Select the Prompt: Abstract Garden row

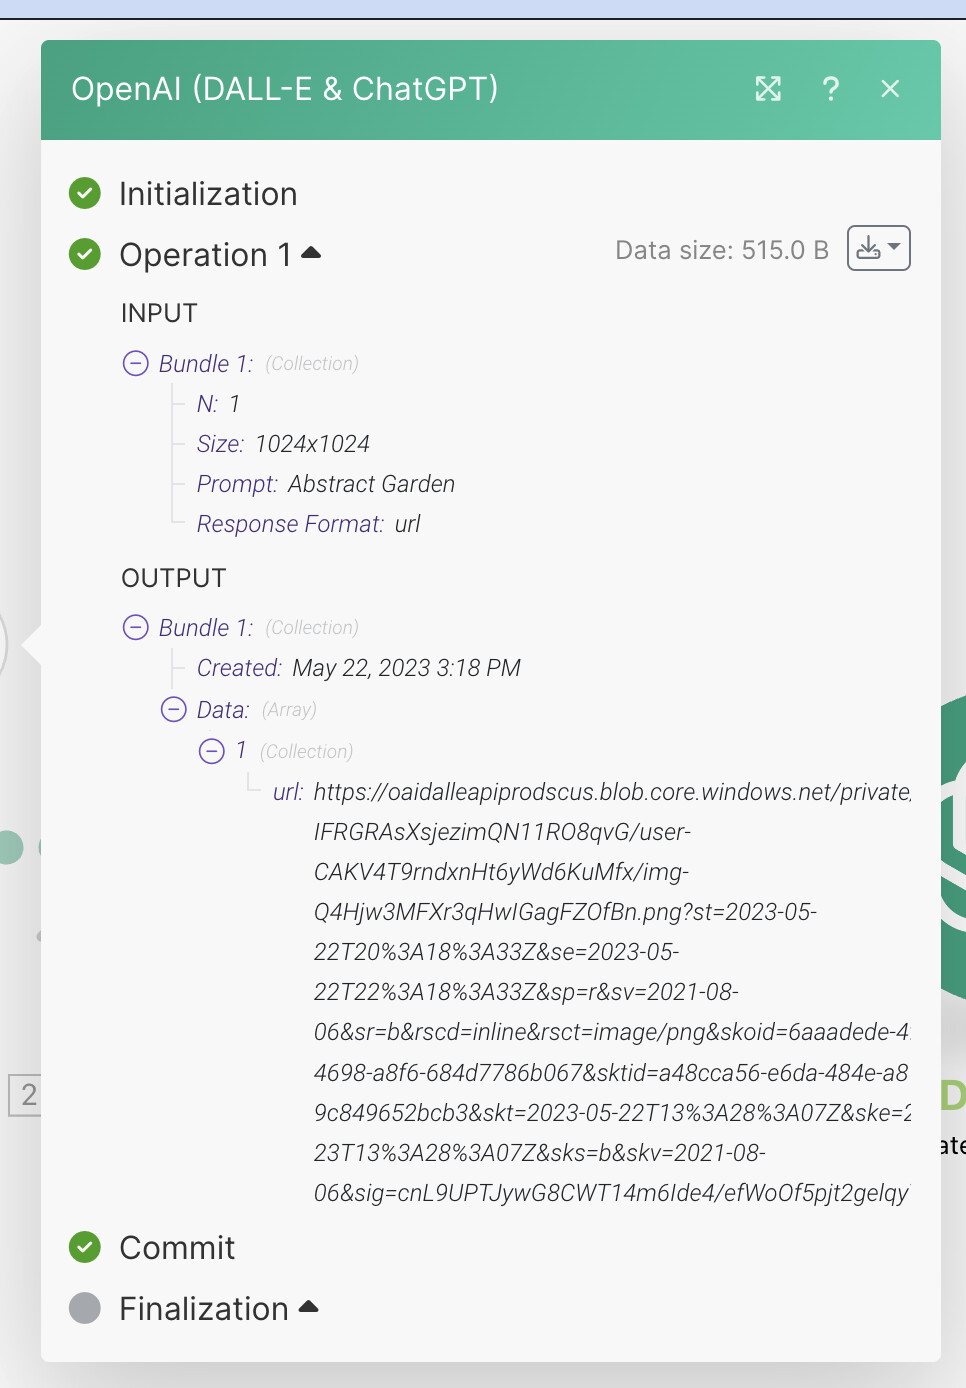326,484
